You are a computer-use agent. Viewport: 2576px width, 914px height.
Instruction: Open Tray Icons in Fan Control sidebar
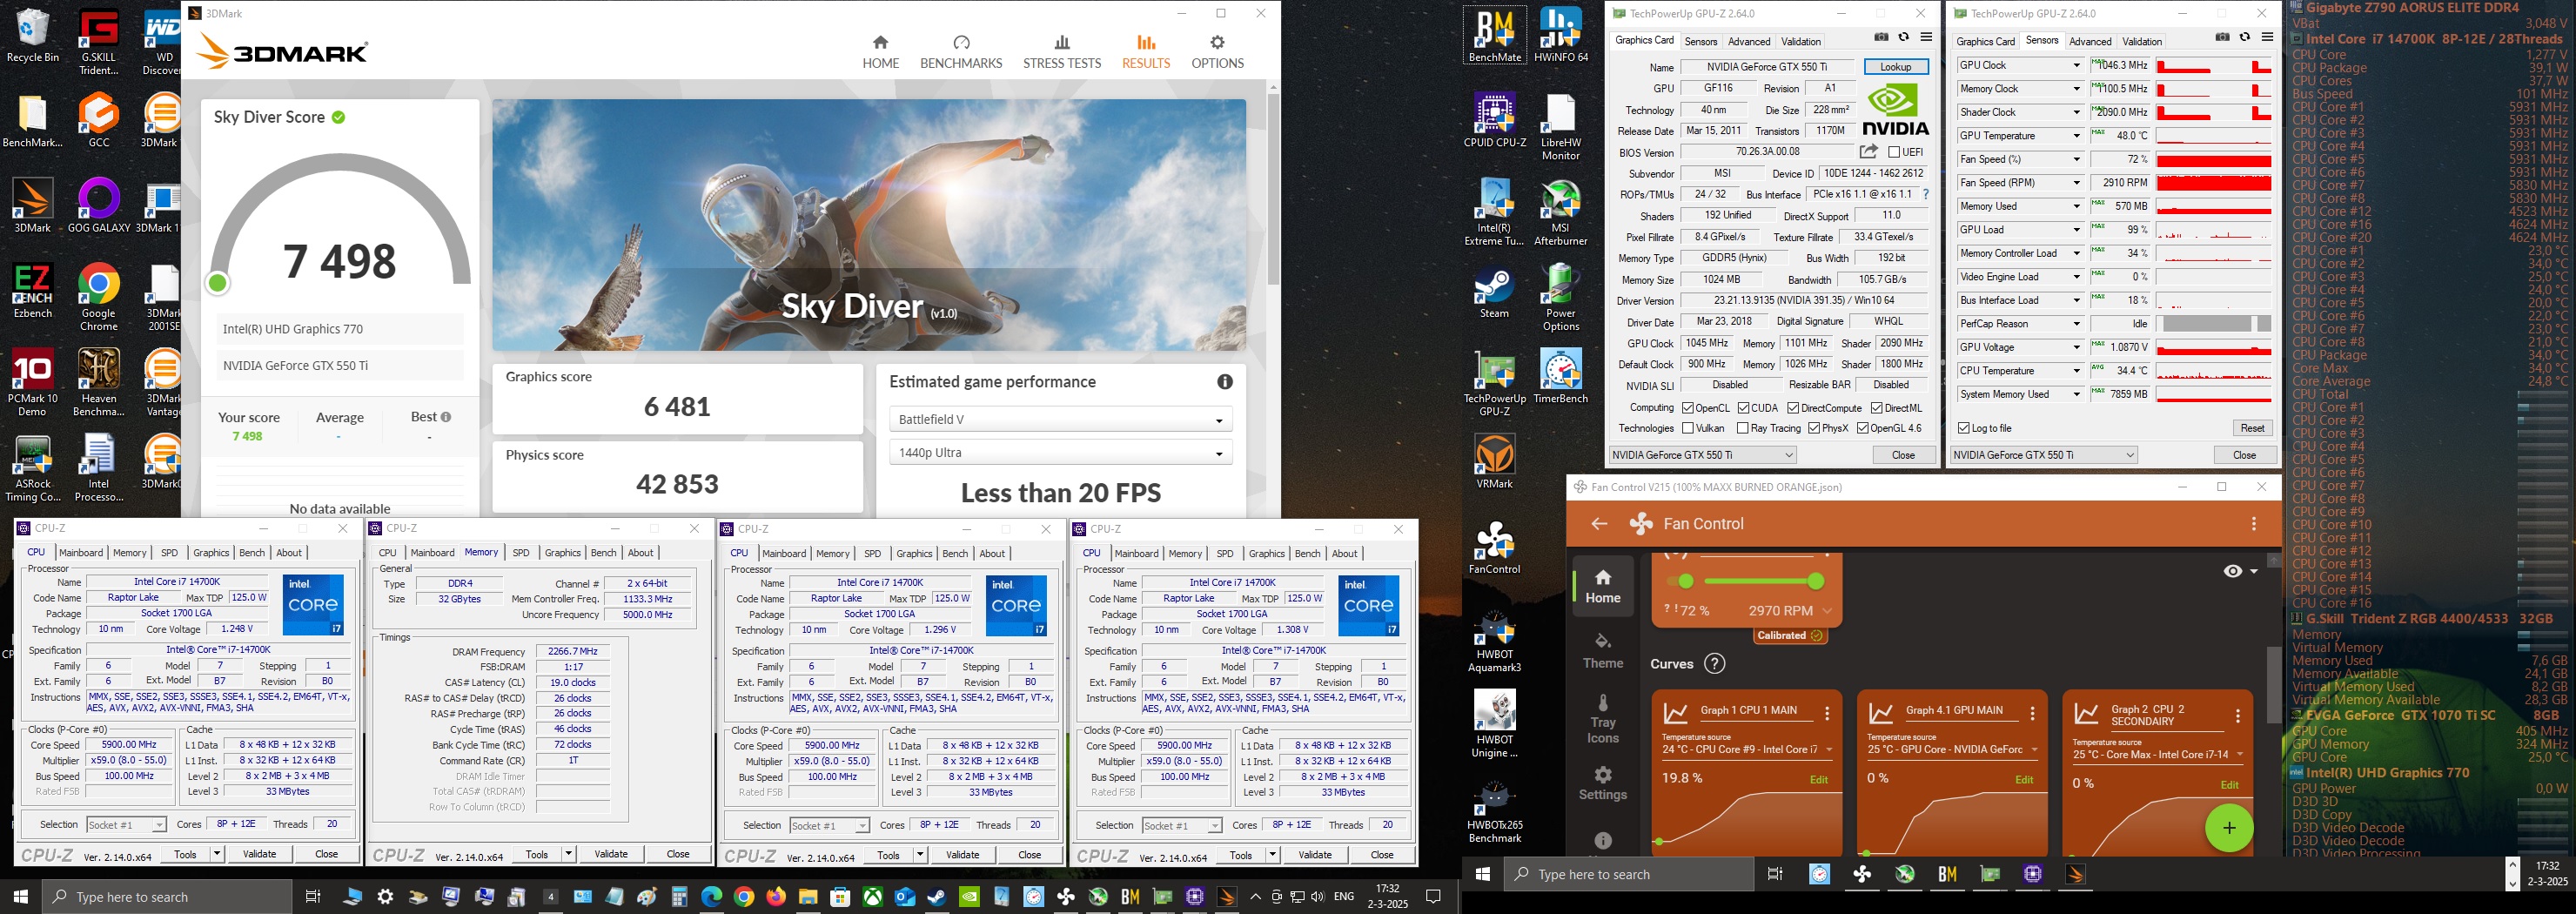point(1603,720)
